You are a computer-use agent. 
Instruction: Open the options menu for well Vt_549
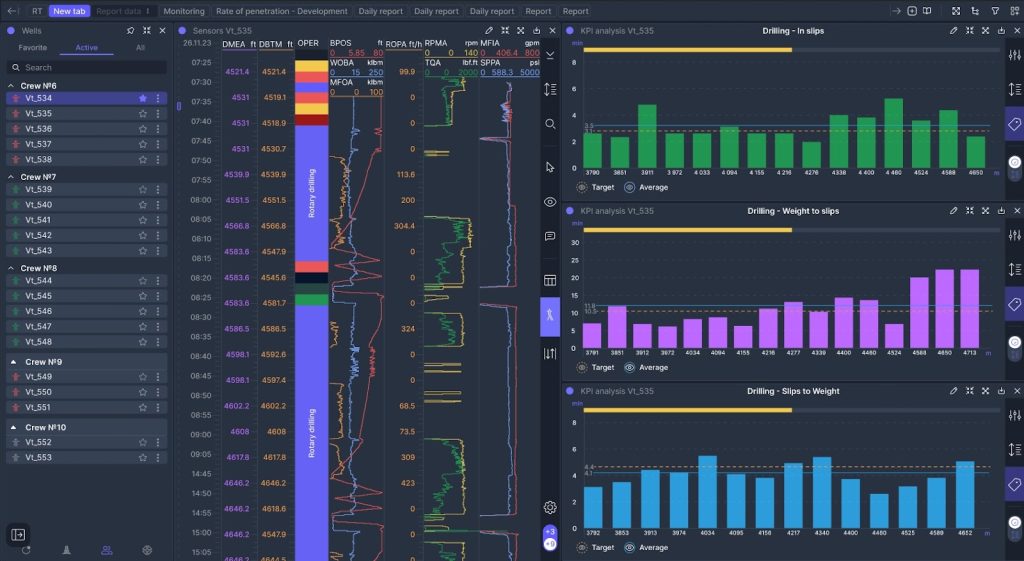(158, 377)
